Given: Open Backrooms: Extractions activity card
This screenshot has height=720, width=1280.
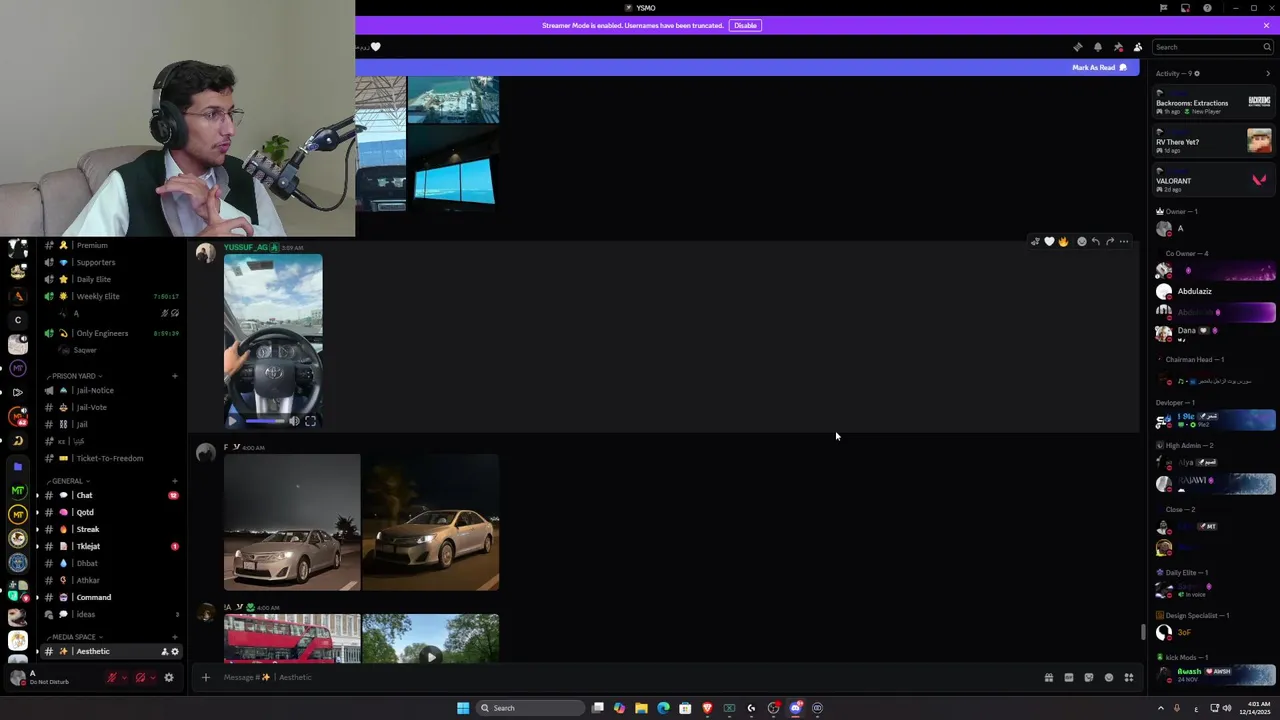Looking at the screenshot, I should [x=1213, y=102].
